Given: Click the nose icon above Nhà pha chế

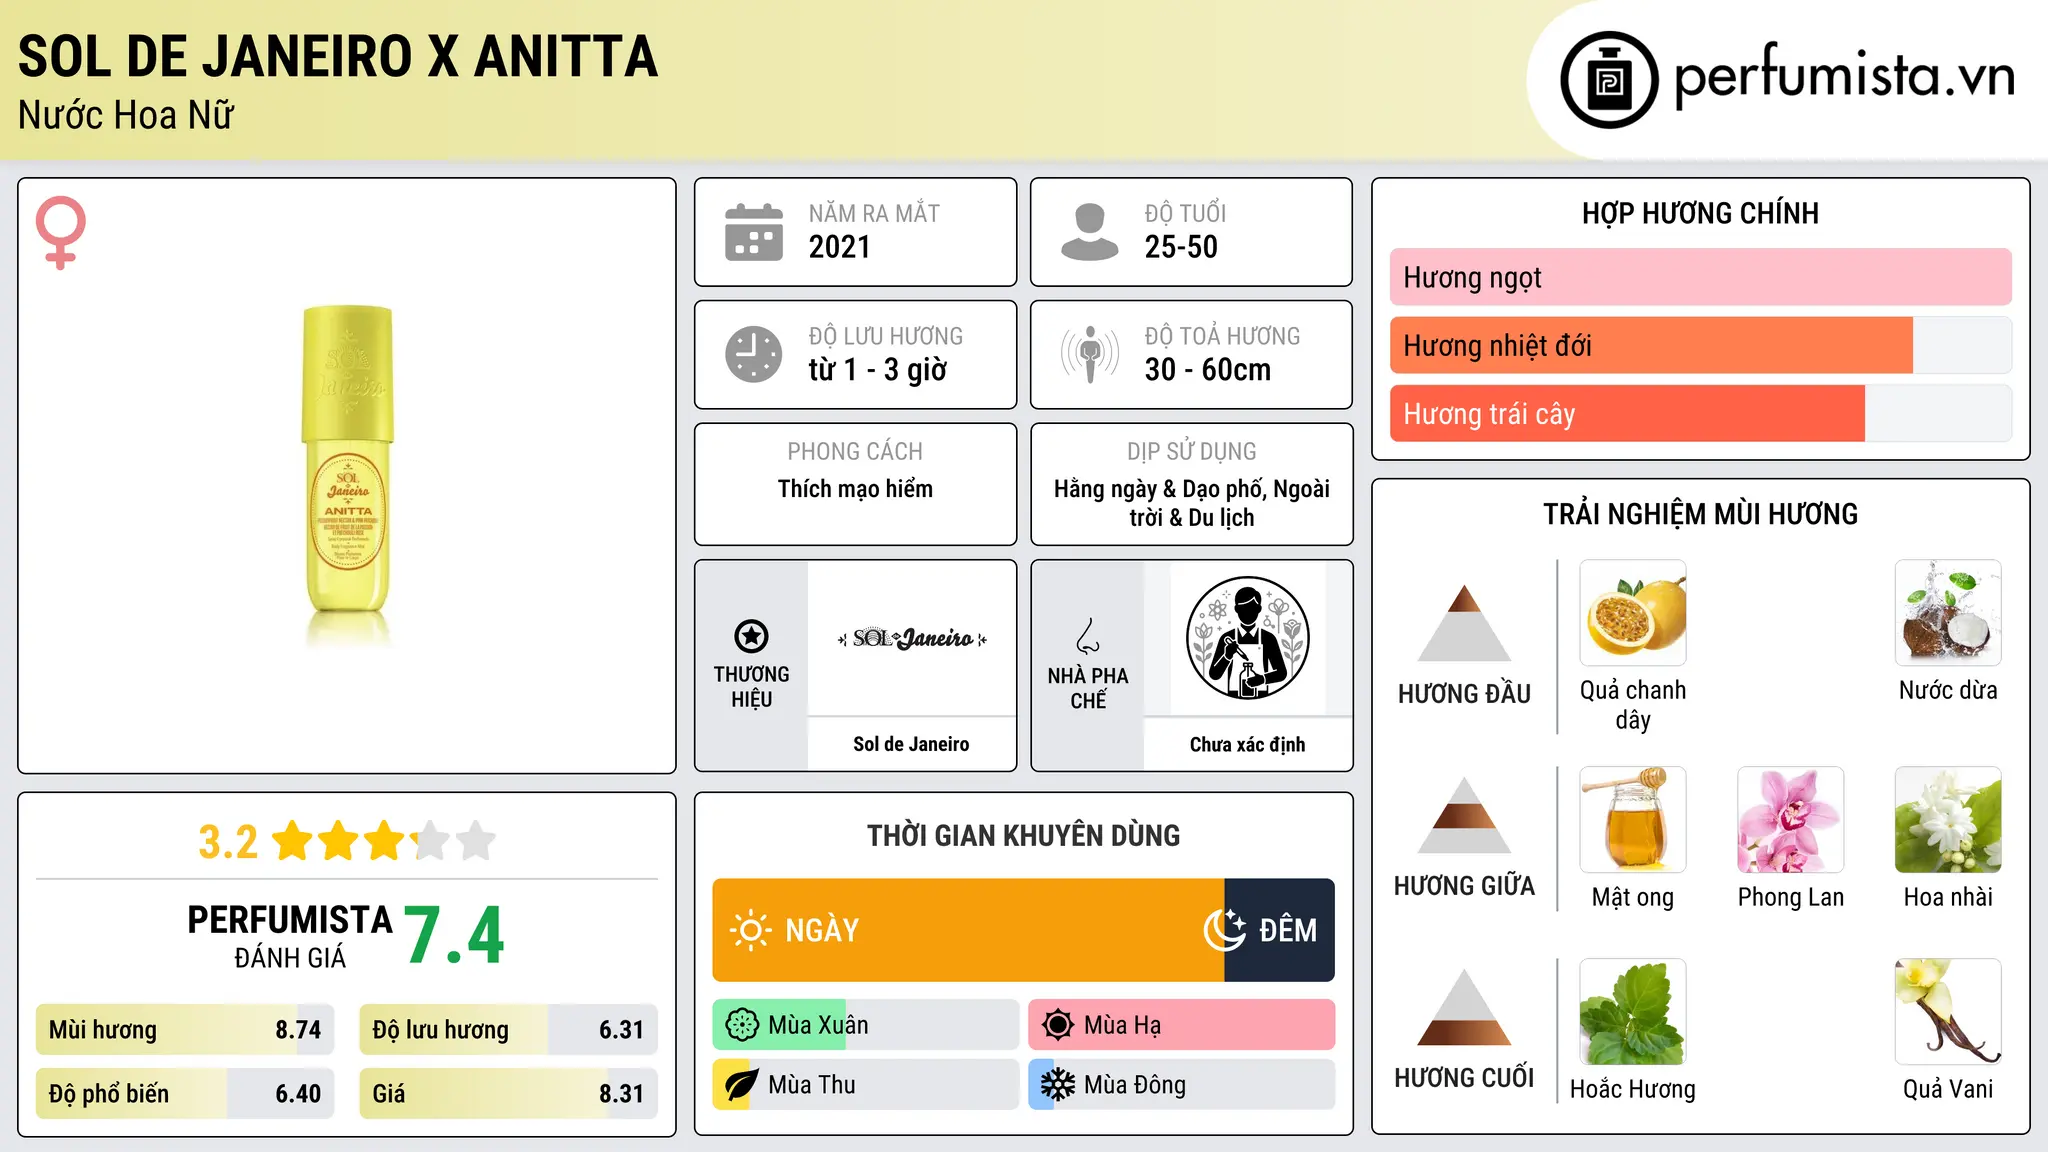Looking at the screenshot, I should (x=1088, y=636).
